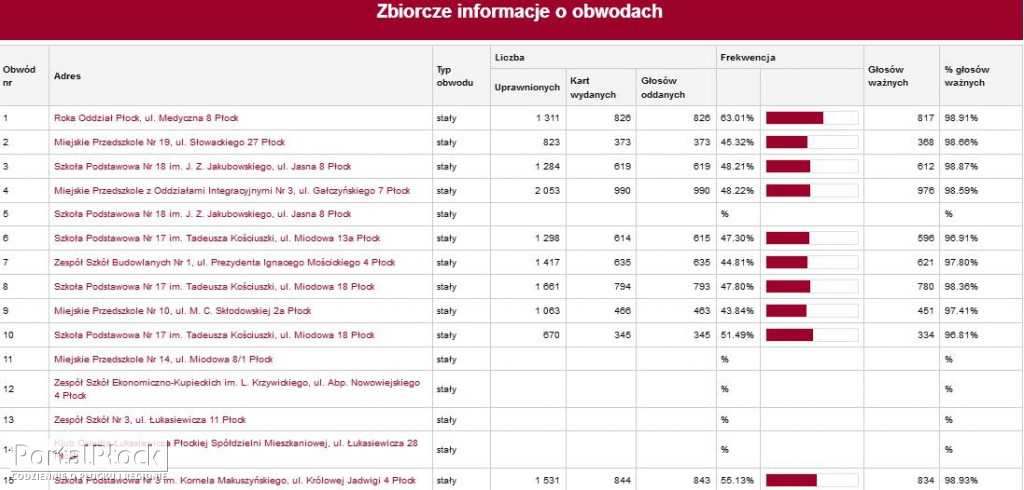Click the 48.21% turnout bar for district 3
Screen dimensions: 1024x490
pos(812,167)
